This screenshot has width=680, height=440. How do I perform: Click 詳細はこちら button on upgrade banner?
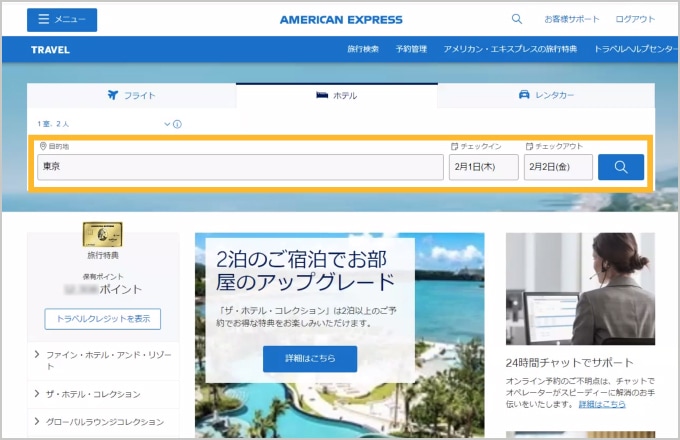click(310, 359)
